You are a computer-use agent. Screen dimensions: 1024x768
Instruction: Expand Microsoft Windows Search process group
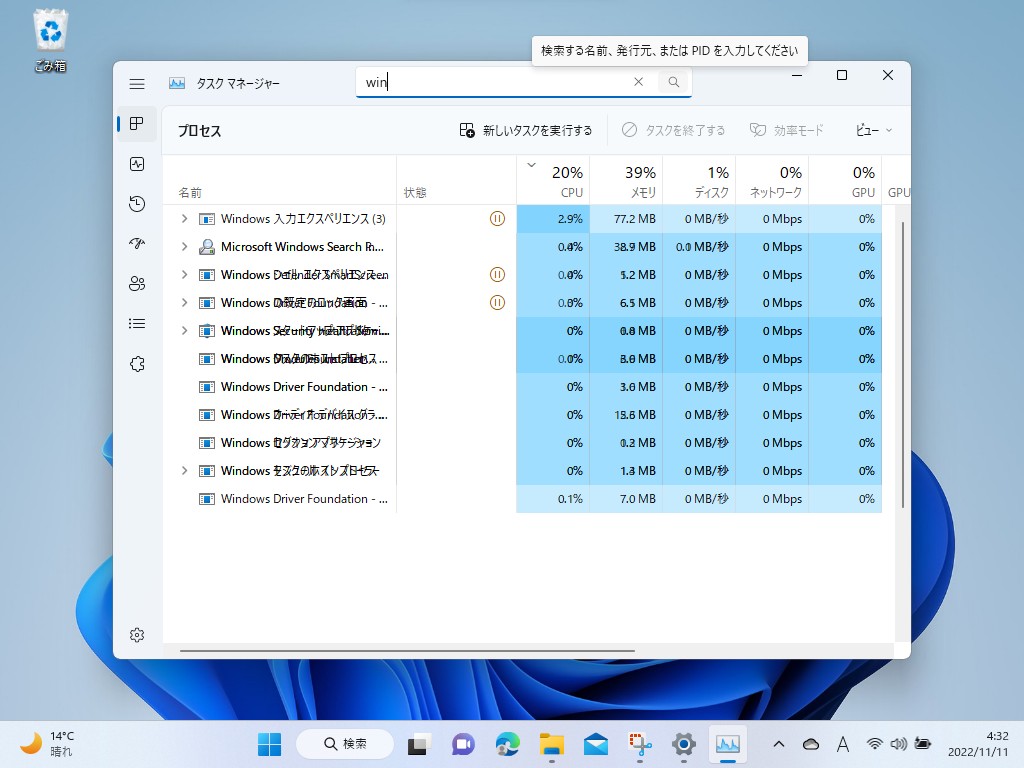184,247
